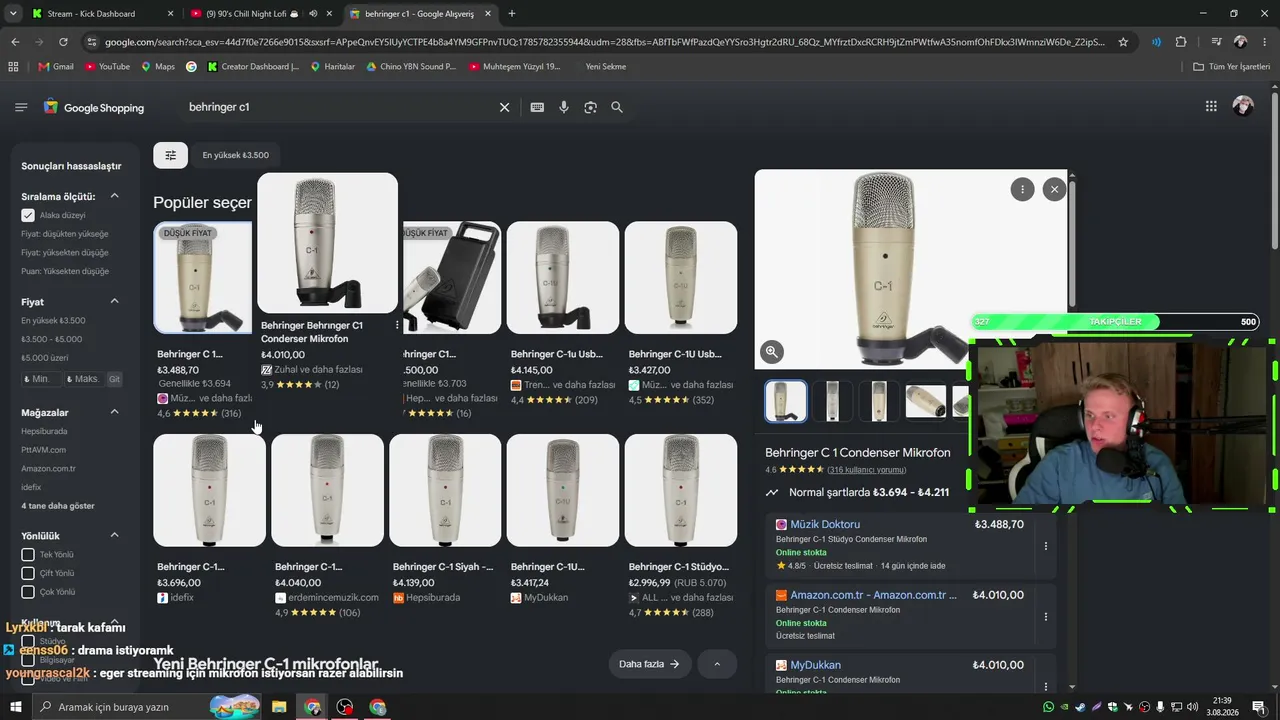This screenshot has width=1280, height=720.
Task: Open the filter settings button
Action: 170,155
